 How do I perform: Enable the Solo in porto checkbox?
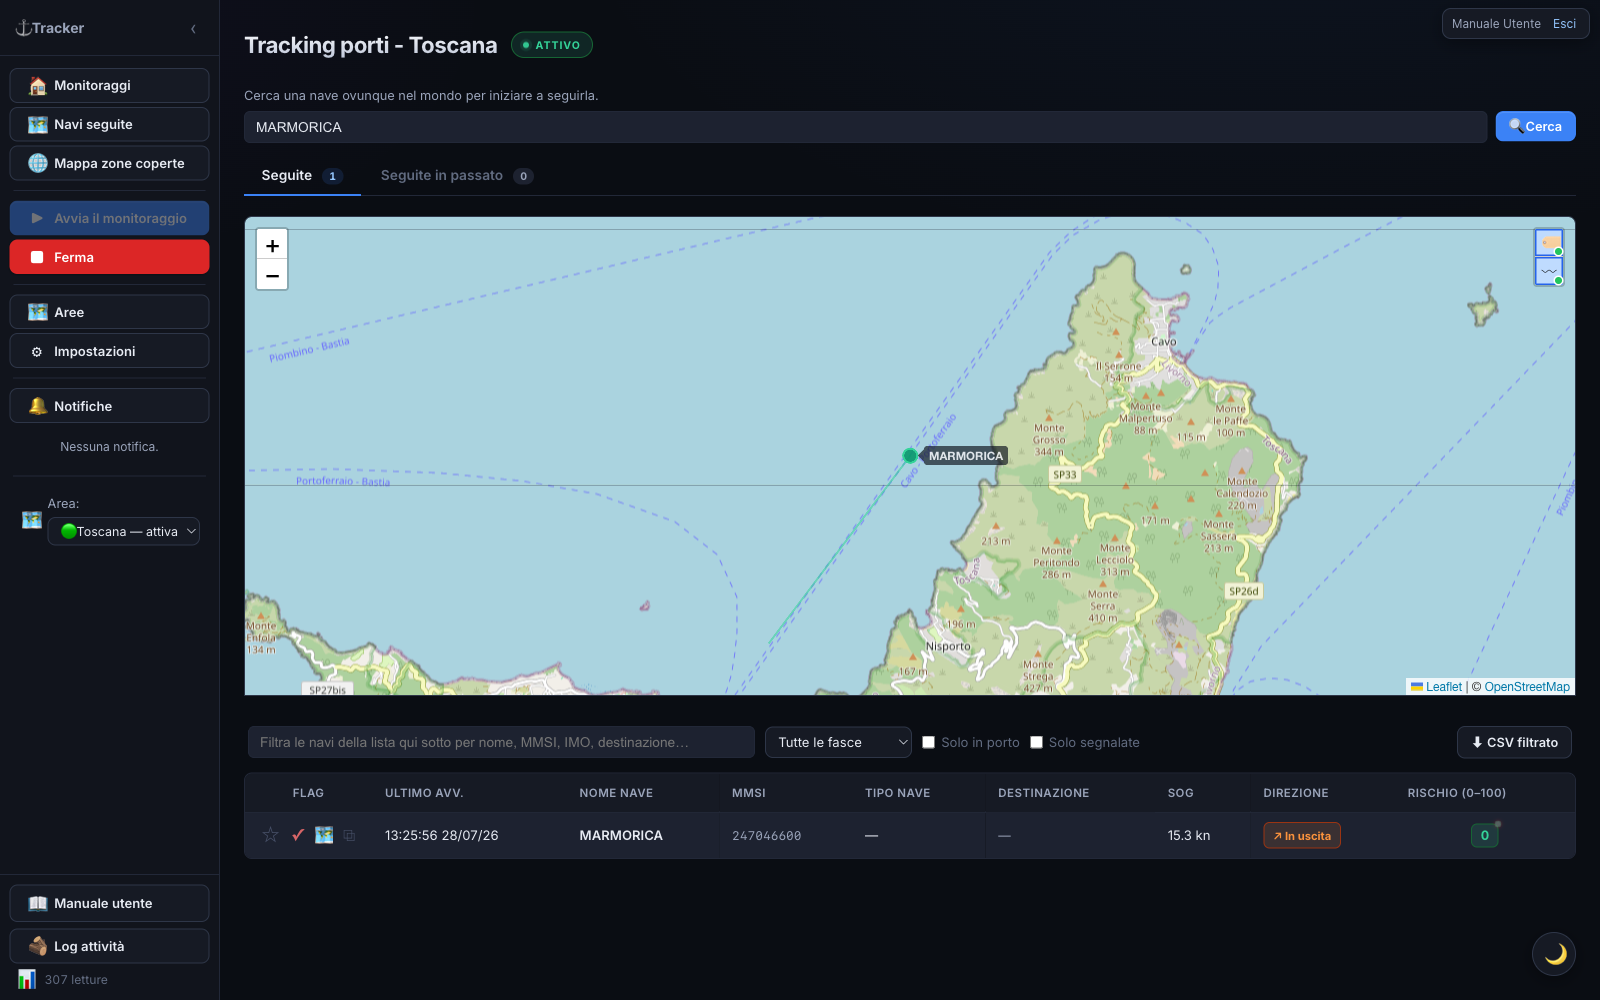coord(928,742)
